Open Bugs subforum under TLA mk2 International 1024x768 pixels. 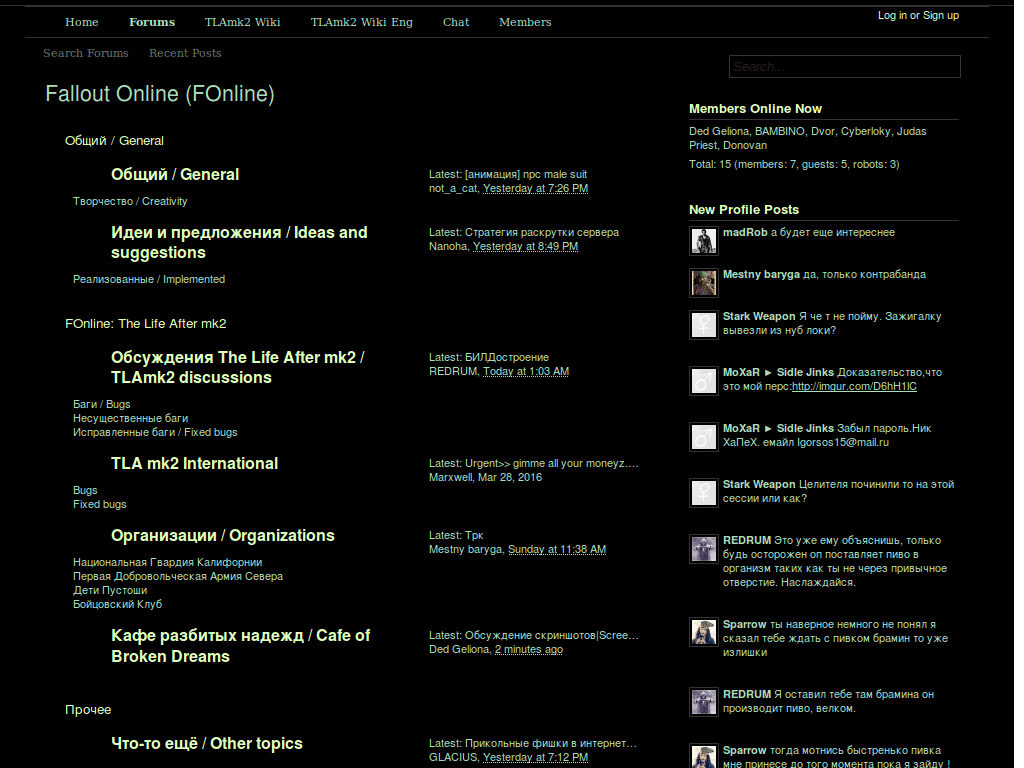click(x=85, y=490)
